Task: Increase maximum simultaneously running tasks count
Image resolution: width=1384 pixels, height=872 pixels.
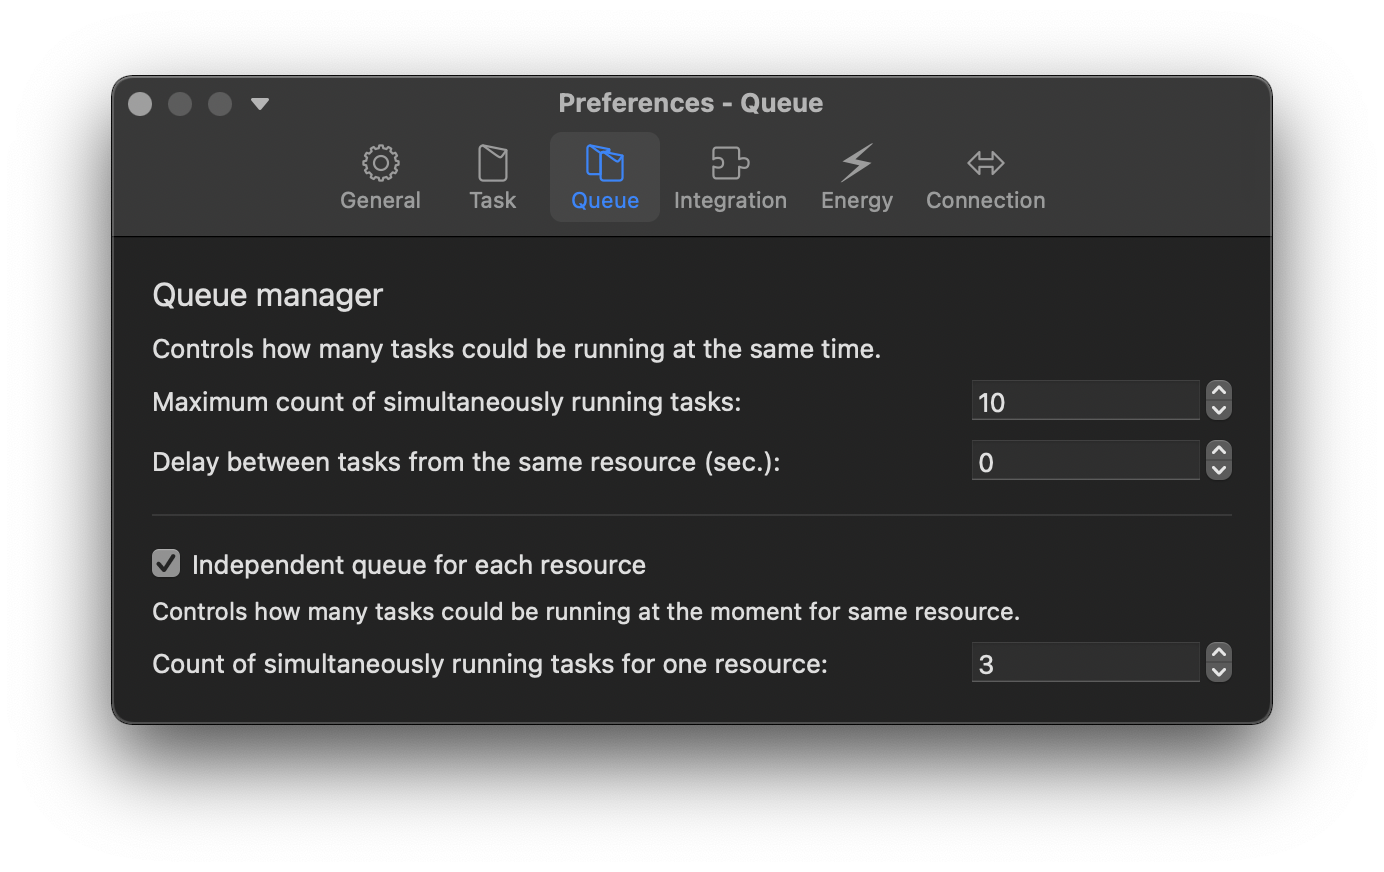Action: point(1218,391)
